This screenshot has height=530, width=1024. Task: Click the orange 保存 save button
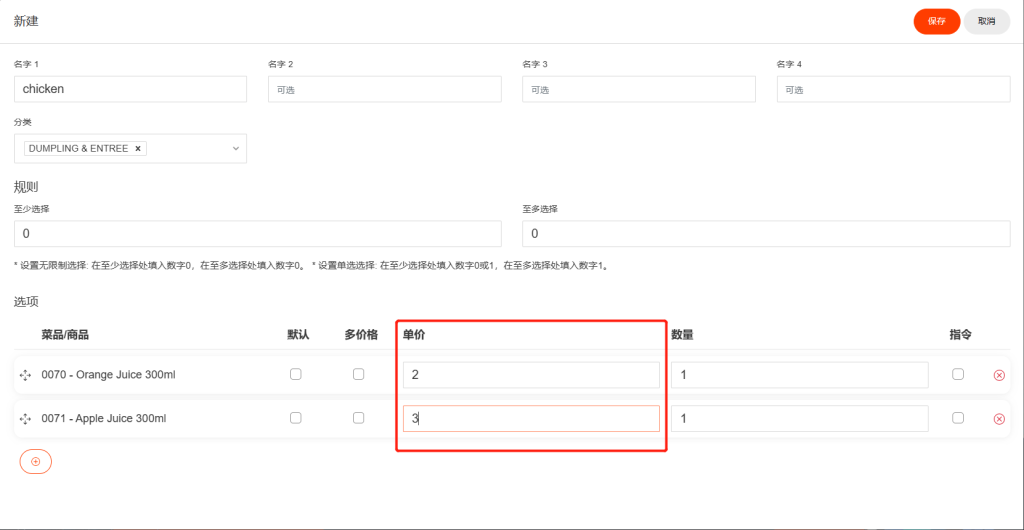point(936,22)
